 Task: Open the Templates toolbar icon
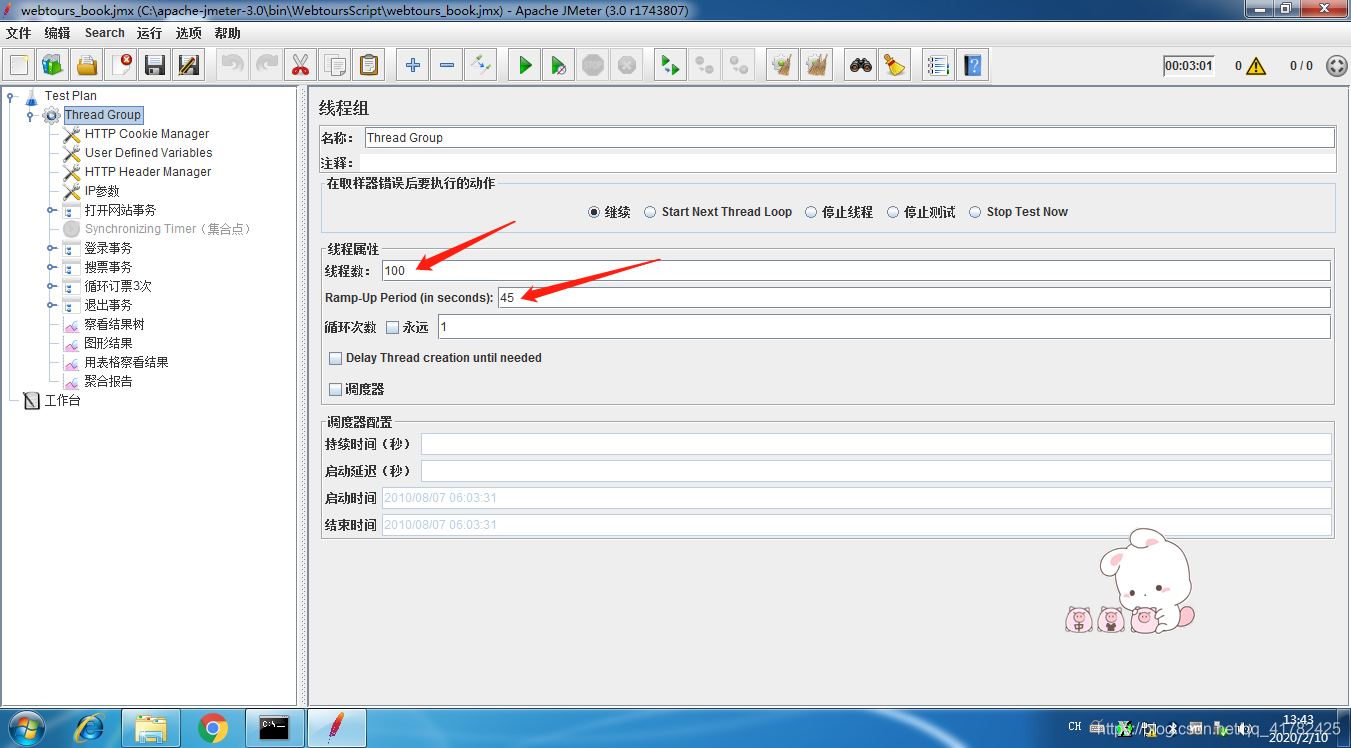[53, 66]
